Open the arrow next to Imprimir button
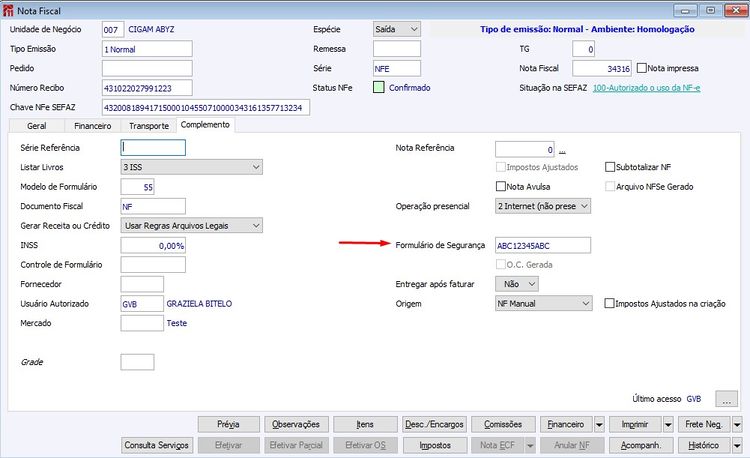 pyautogui.click(x=668, y=424)
